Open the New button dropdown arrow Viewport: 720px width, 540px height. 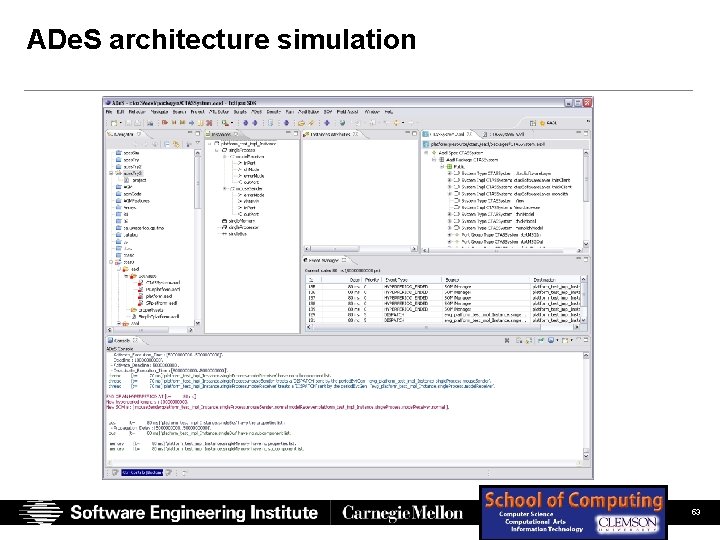120,123
